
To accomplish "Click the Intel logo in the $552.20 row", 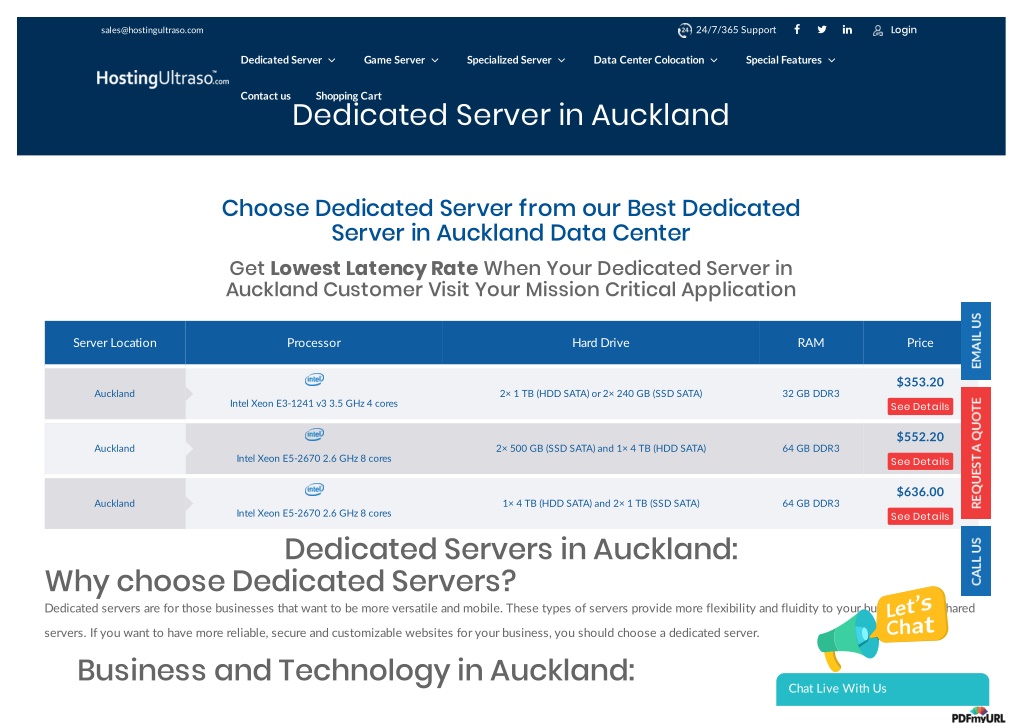I will tap(314, 434).
